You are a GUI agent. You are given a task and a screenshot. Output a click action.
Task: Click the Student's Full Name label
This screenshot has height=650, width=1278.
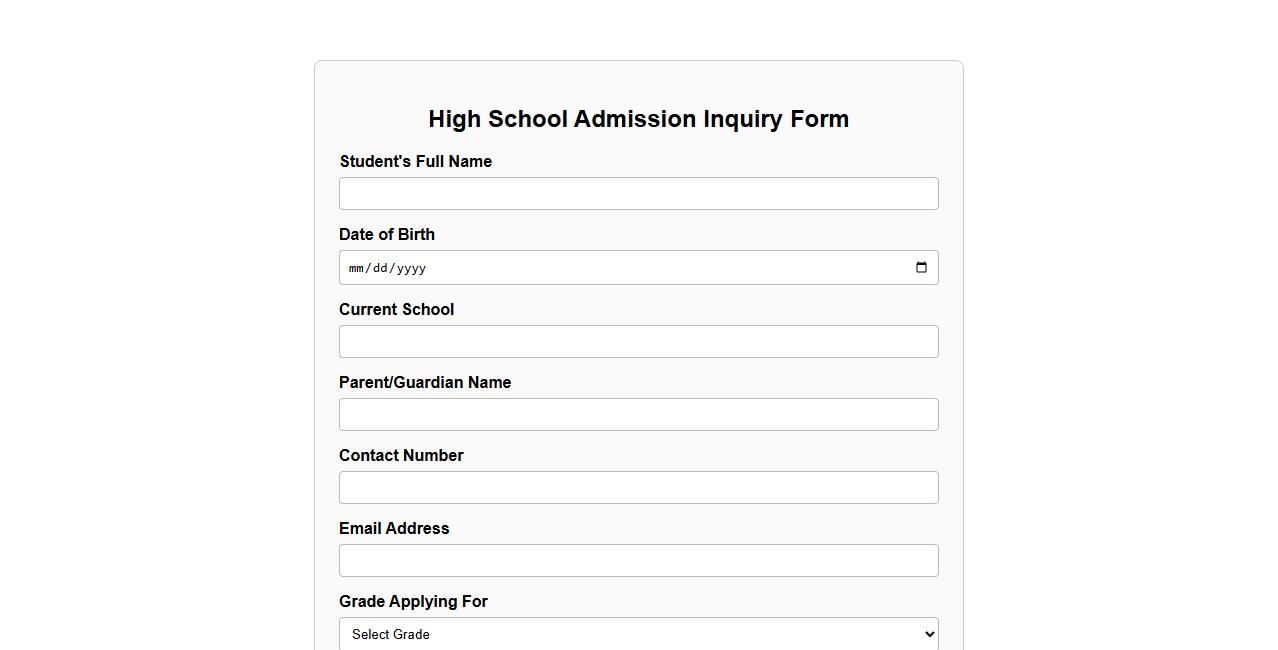pyautogui.click(x=415, y=161)
